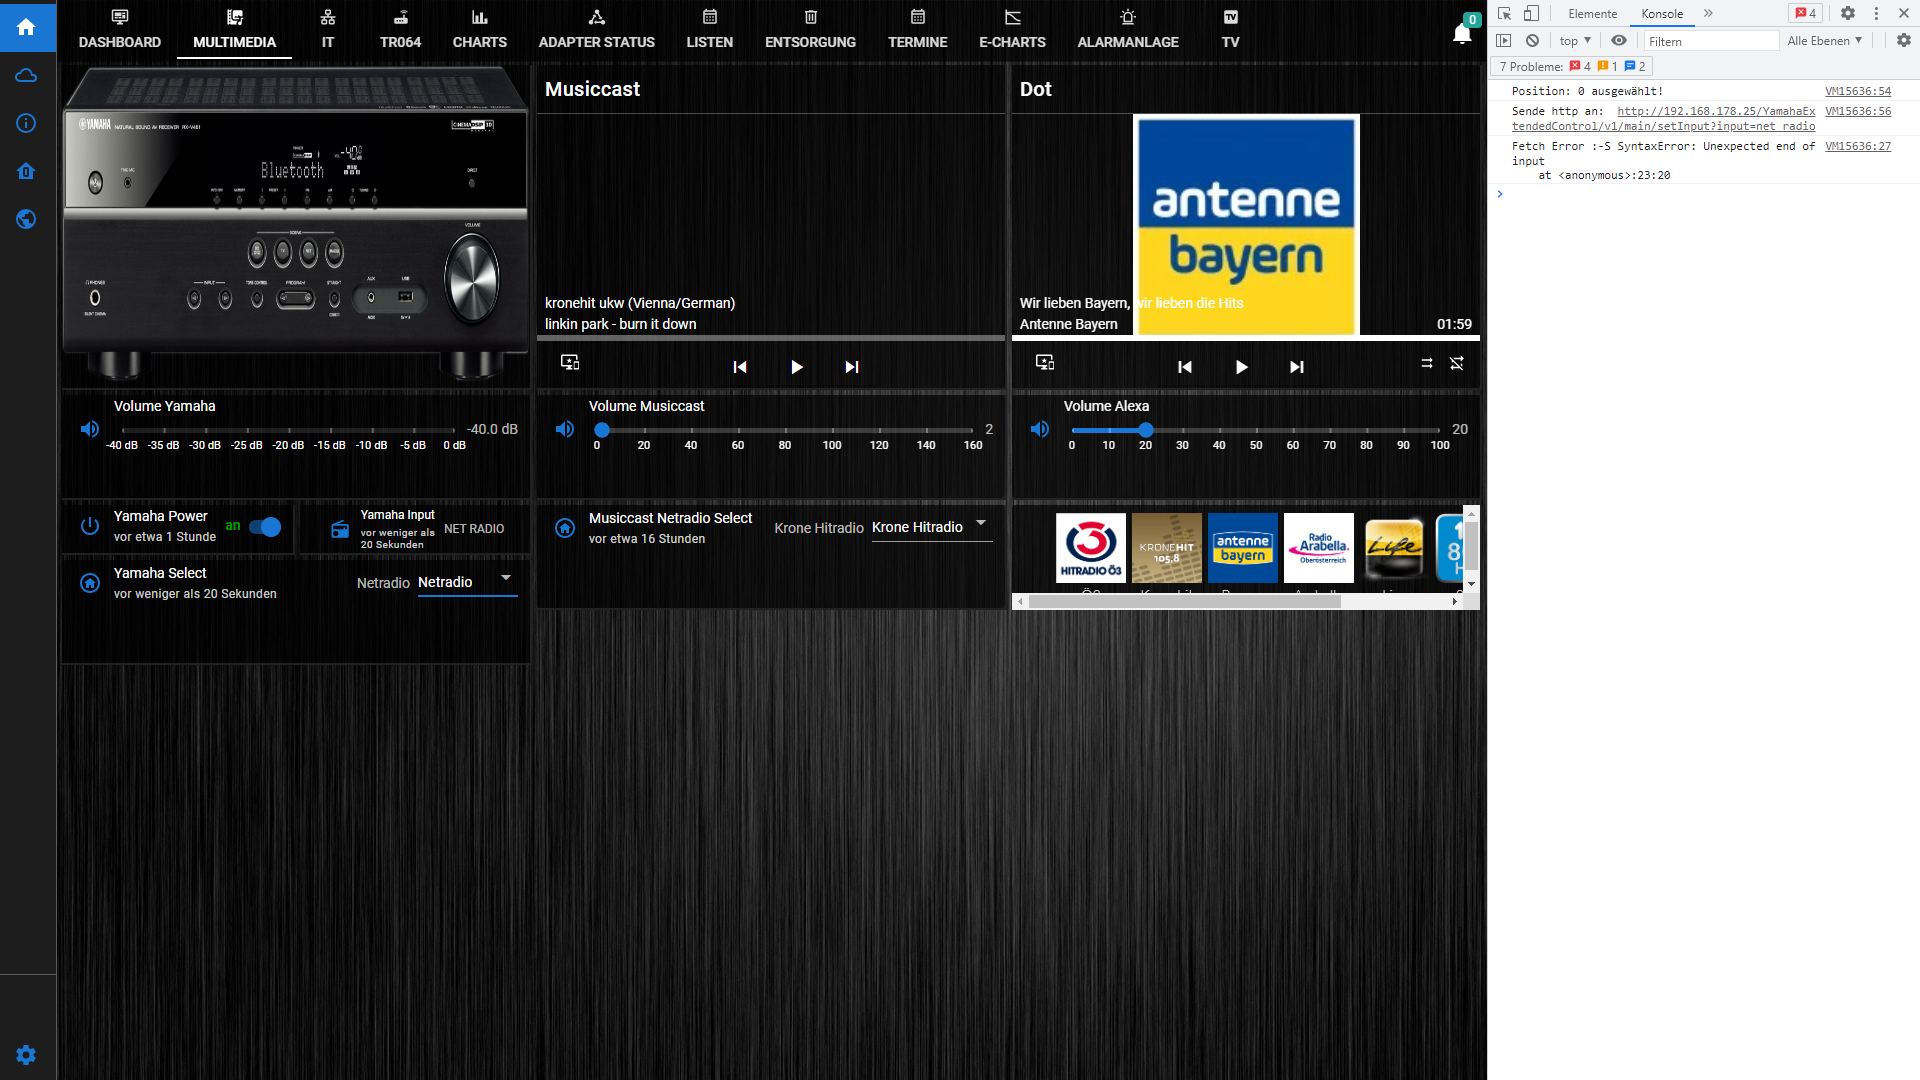Viewport: 1920px width, 1080px height.
Task: Open notifications bell icon
Action: tap(1462, 33)
